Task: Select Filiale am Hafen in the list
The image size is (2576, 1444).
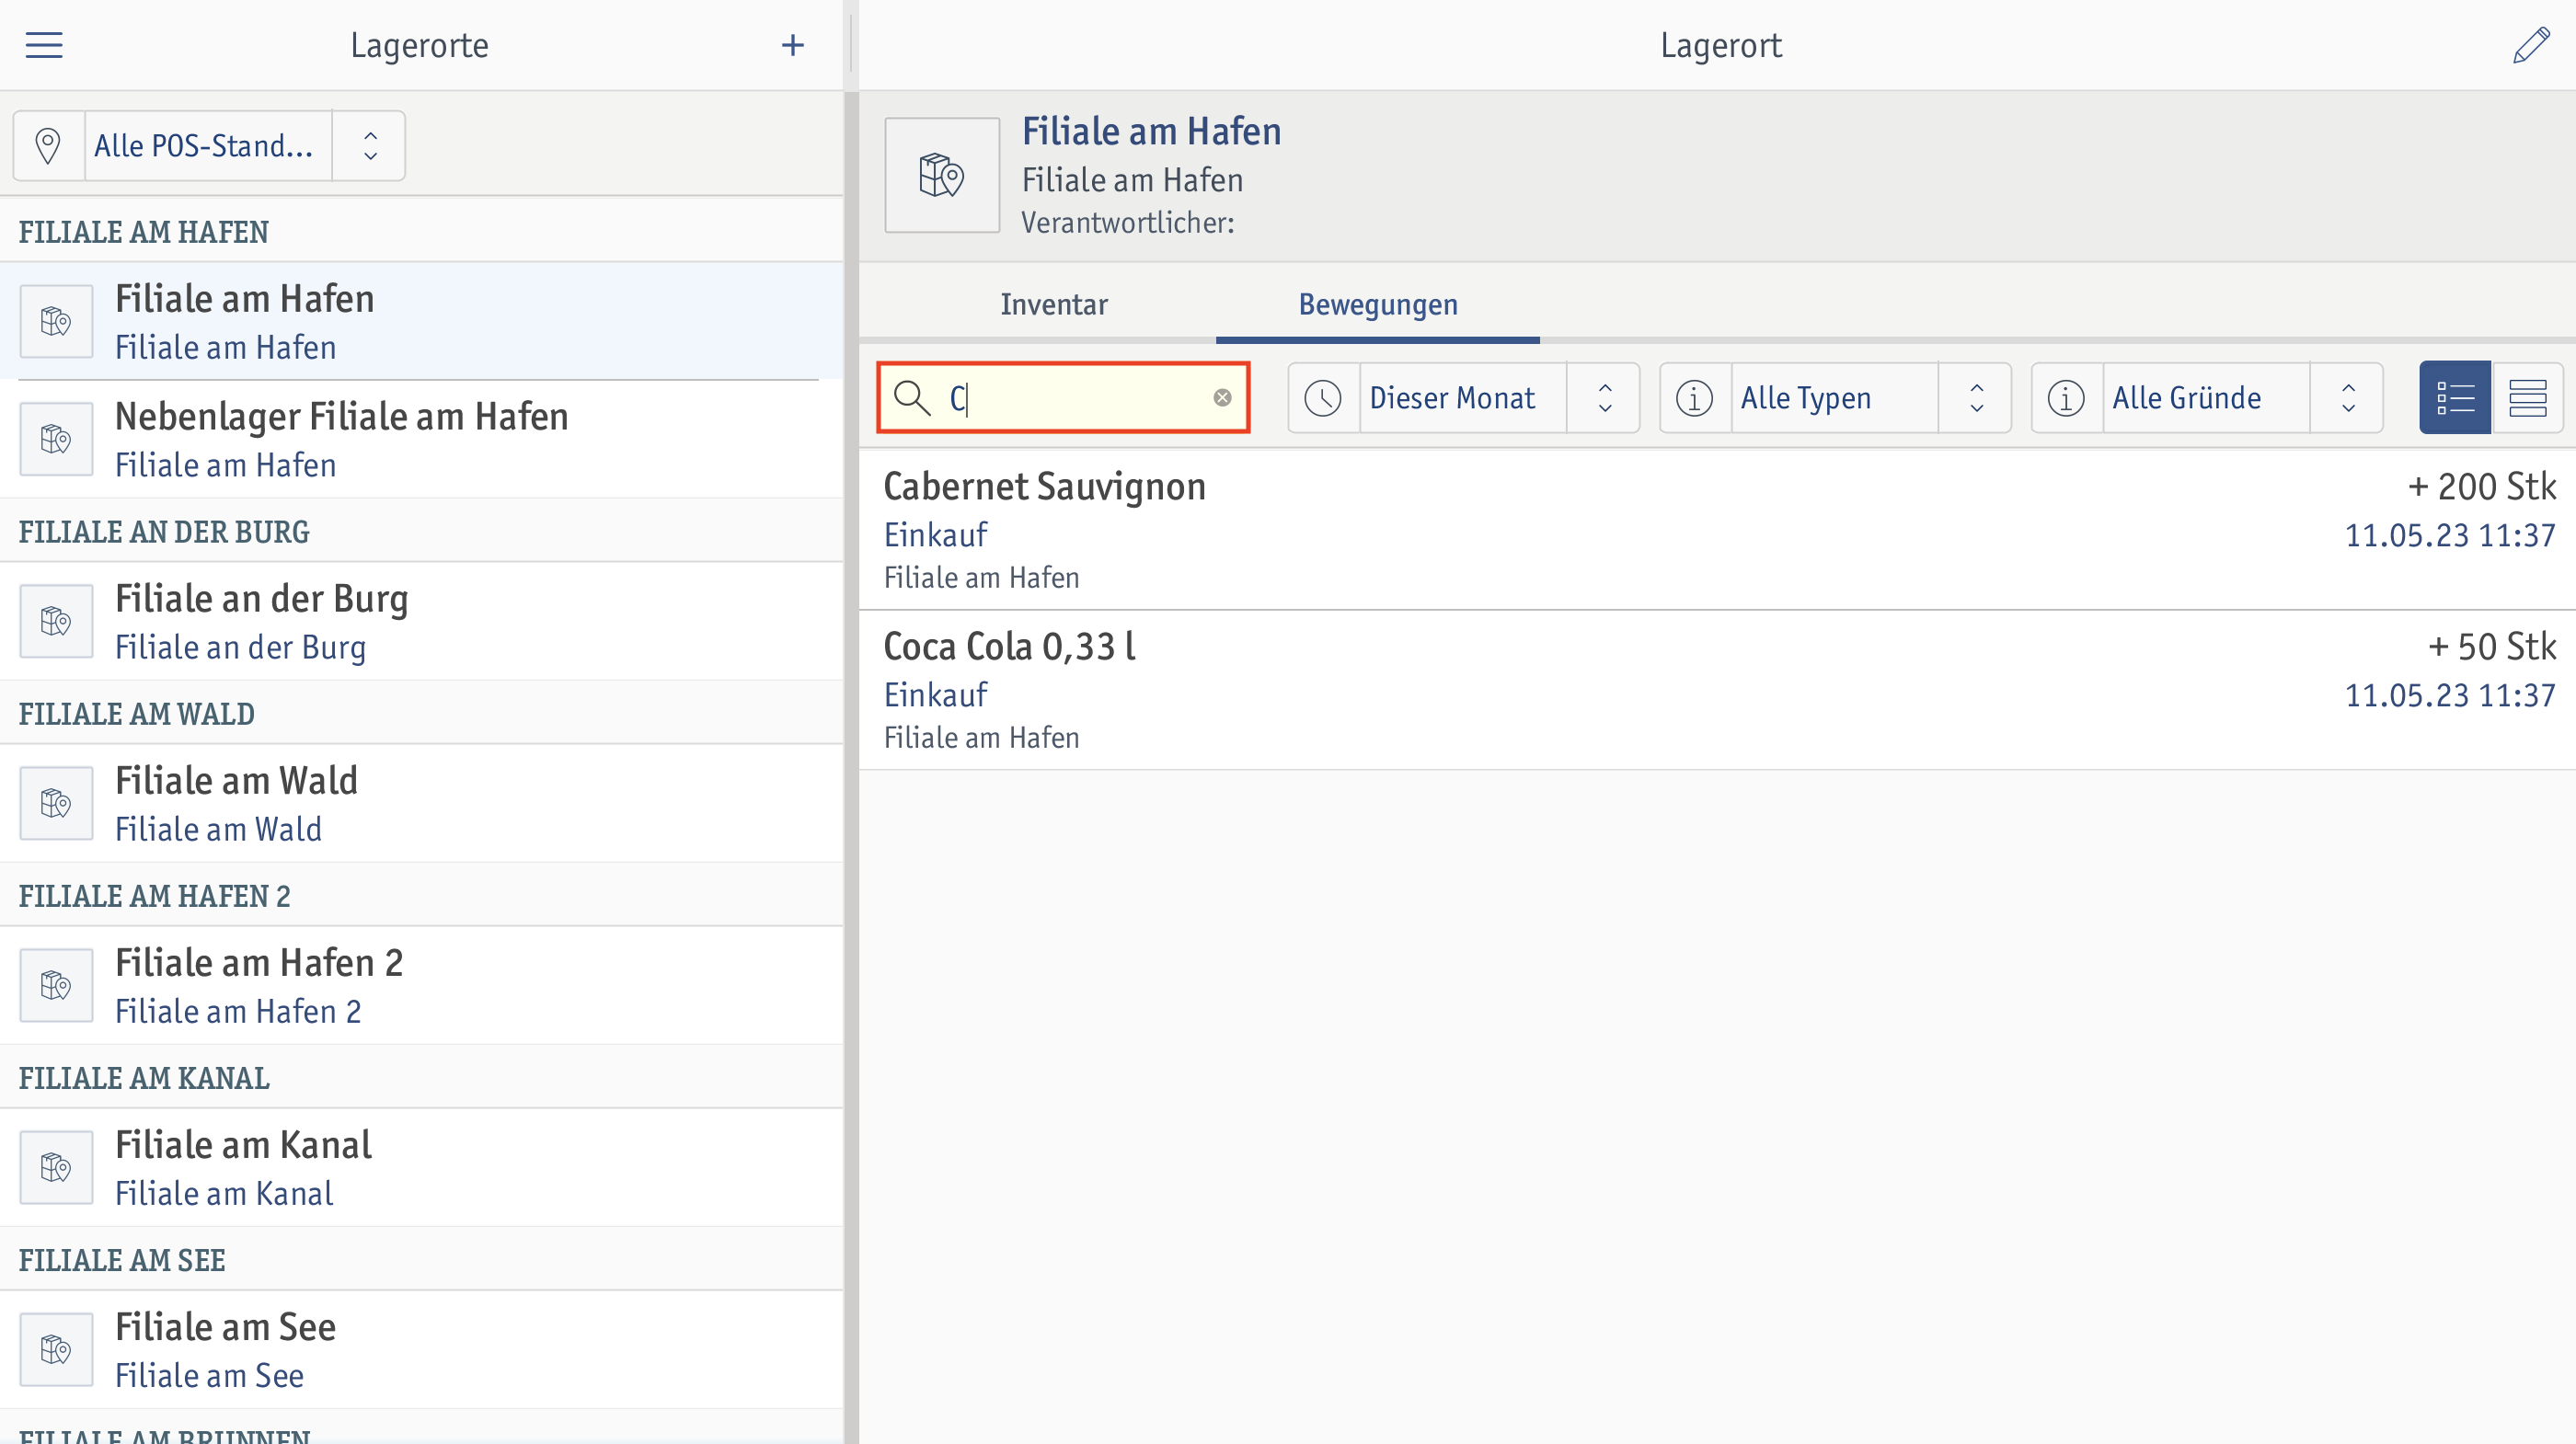Action: click(x=421, y=321)
